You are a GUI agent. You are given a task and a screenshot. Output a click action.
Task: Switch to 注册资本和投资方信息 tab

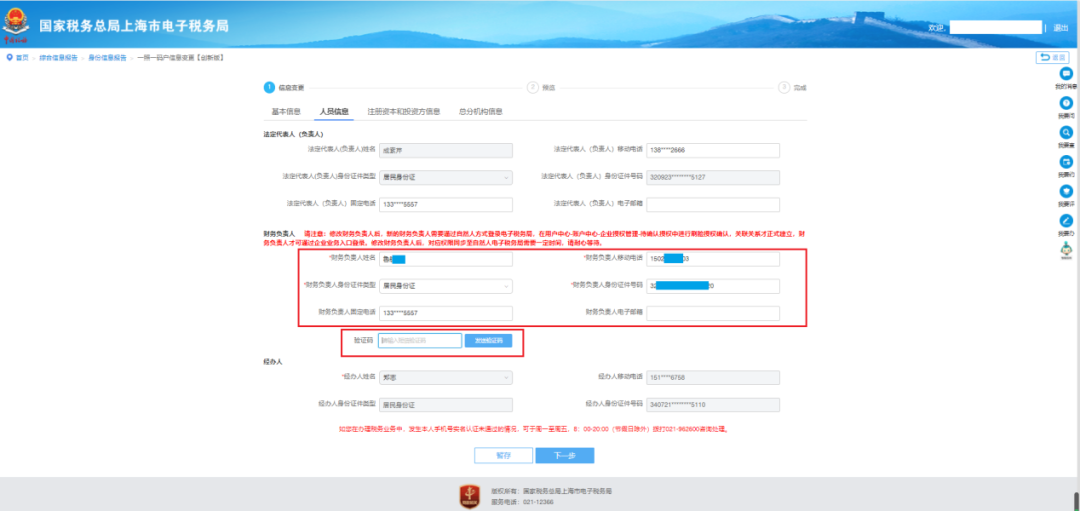(x=404, y=111)
